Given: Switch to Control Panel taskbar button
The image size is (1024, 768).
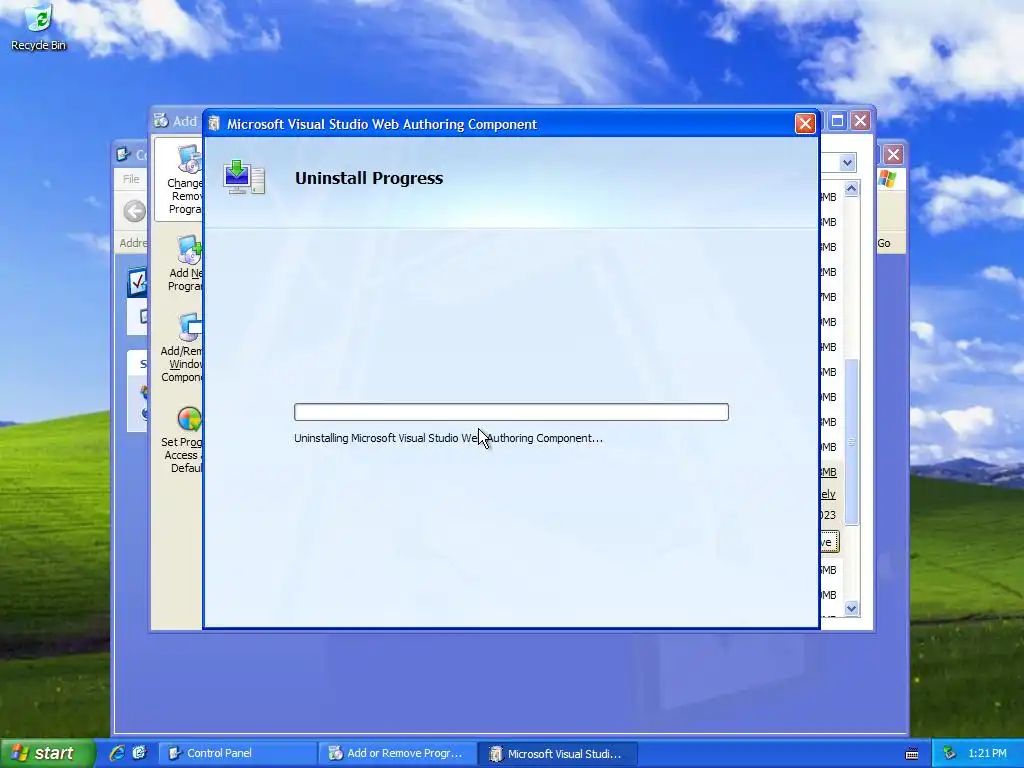Looking at the screenshot, I should click(238, 753).
